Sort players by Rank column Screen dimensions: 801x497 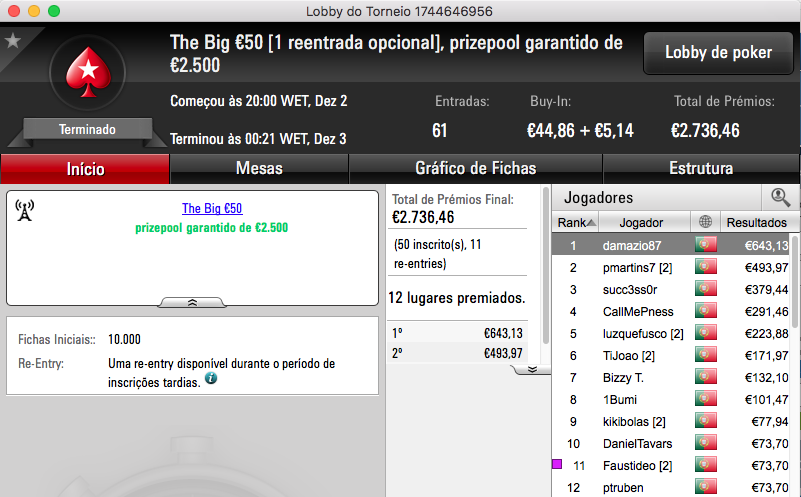[576, 222]
